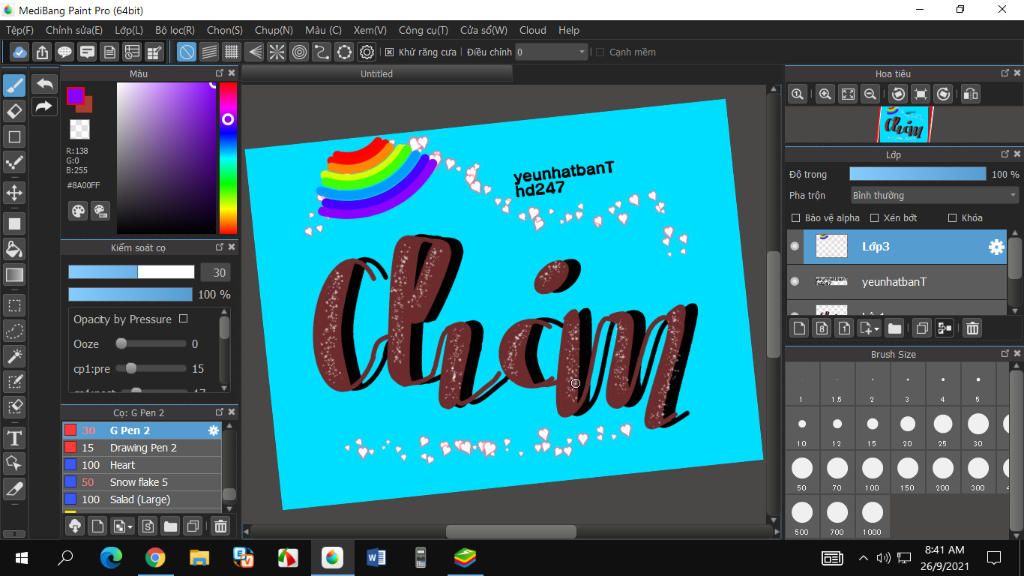This screenshot has height=576, width=1024.
Task: Add a new layer
Action: 800,328
